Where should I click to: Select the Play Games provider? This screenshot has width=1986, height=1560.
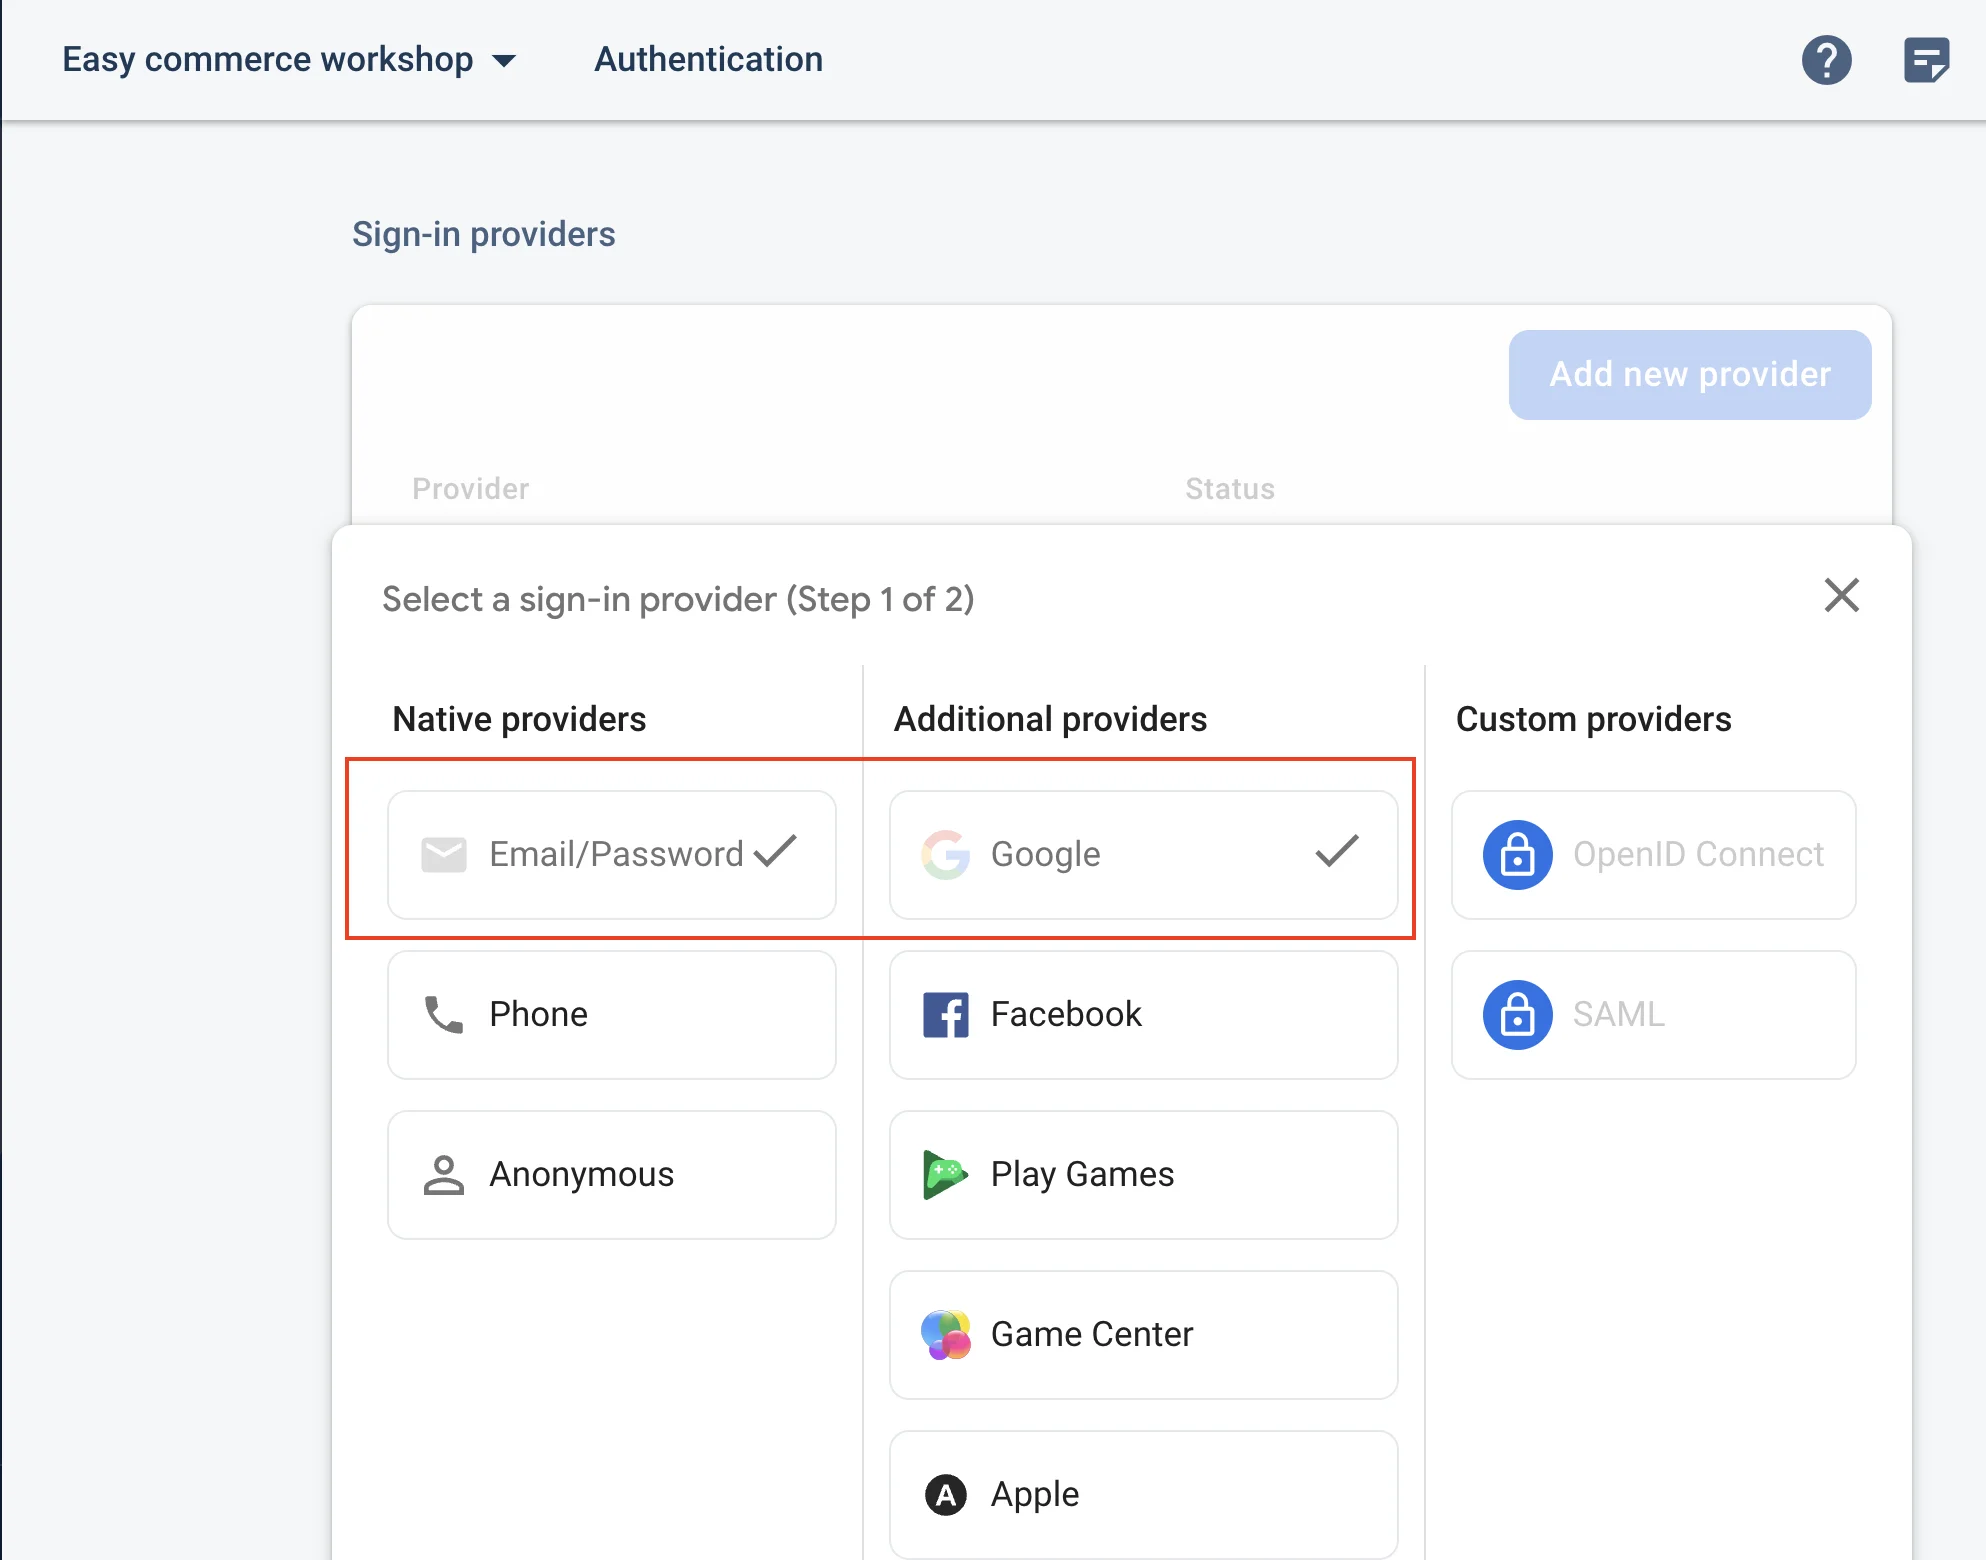pyautogui.click(x=1144, y=1175)
